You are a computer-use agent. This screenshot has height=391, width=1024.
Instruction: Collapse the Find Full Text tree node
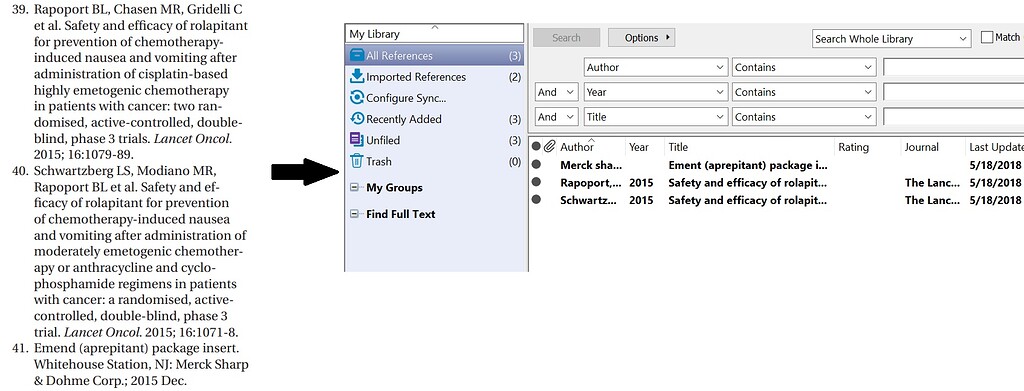pos(355,213)
